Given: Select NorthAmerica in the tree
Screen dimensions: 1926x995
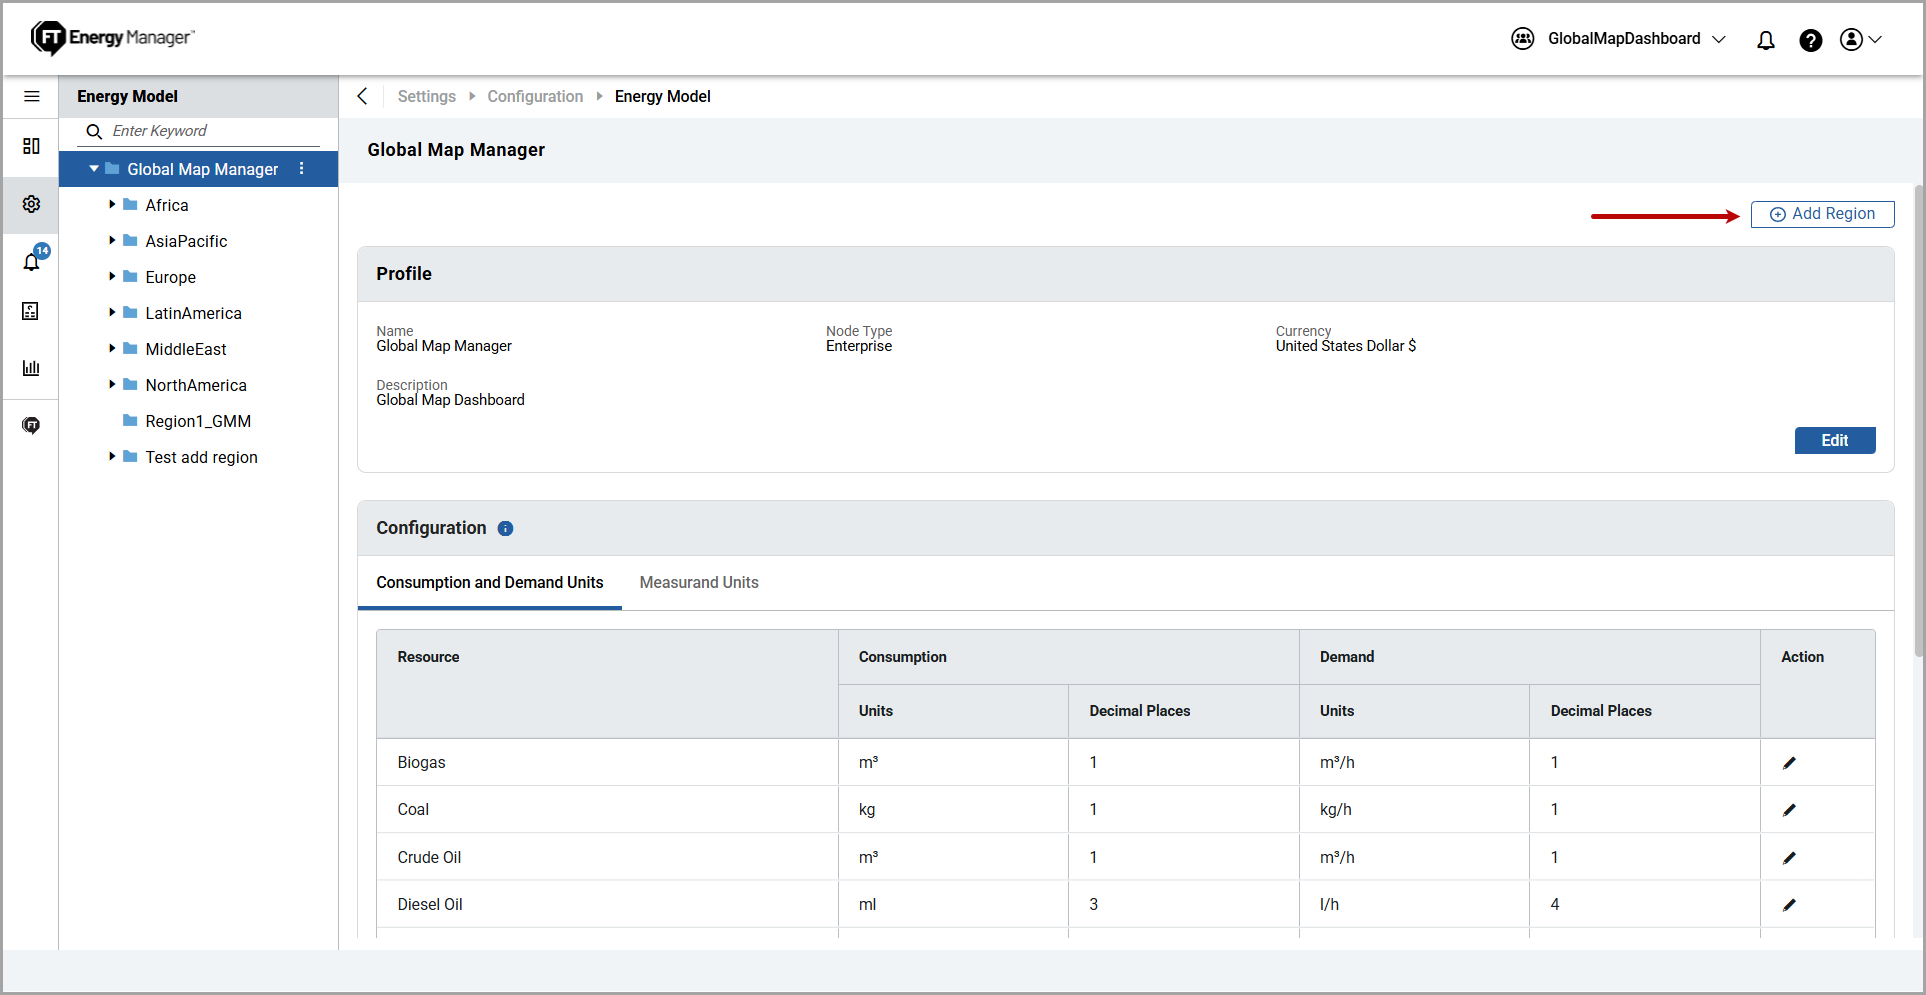Looking at the screenshot, I should 196,385.
